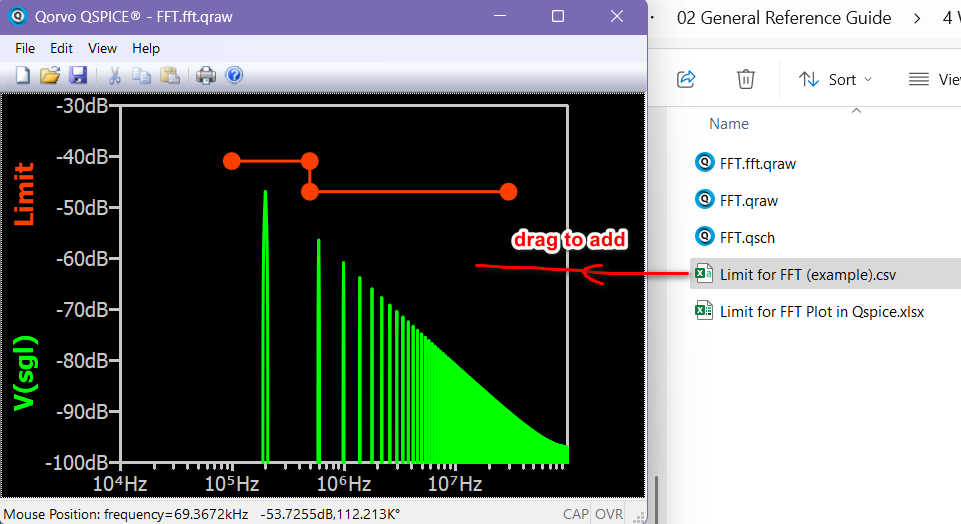The width and height of the screenshot is (961, 524).
Task: Open help via the blue question mark icon
Action: click(234, 75)
